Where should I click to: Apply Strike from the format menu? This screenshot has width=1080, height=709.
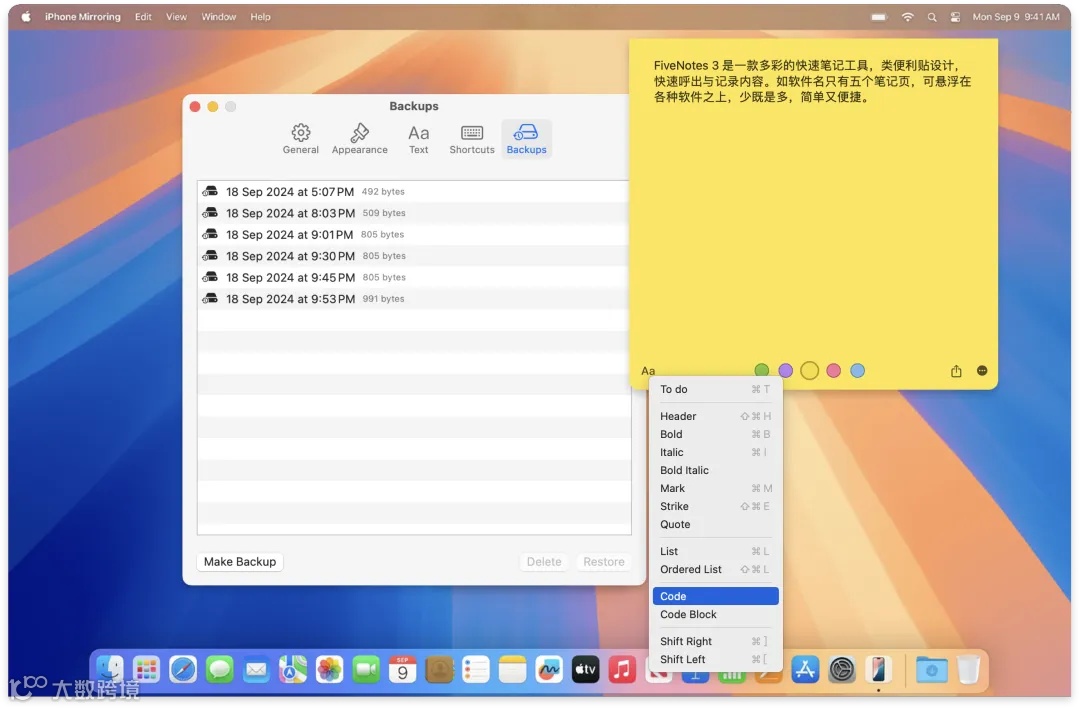coord(715,506)
